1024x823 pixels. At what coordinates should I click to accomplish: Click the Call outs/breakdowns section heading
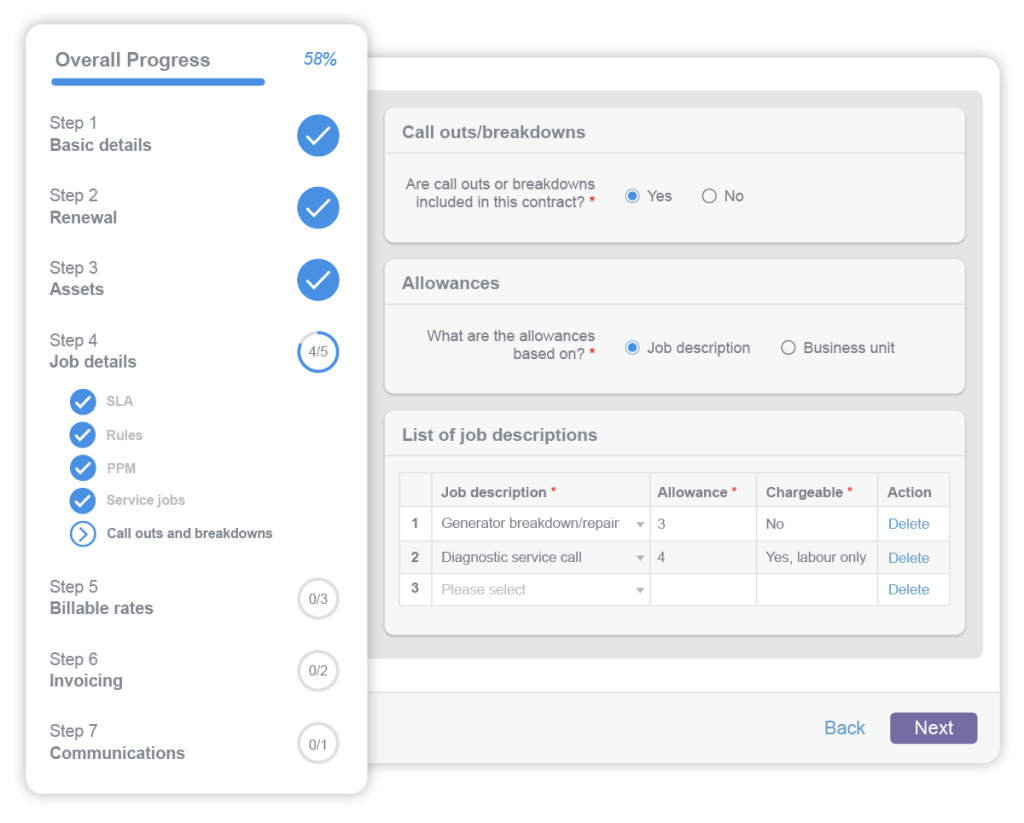coord(494,132)
